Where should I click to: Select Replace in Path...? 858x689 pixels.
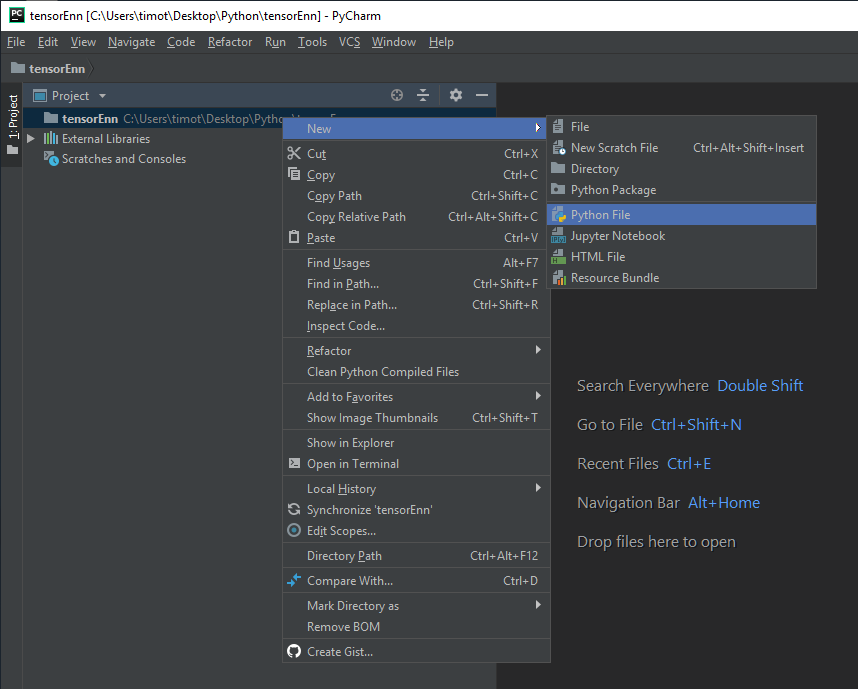[416, 305]
